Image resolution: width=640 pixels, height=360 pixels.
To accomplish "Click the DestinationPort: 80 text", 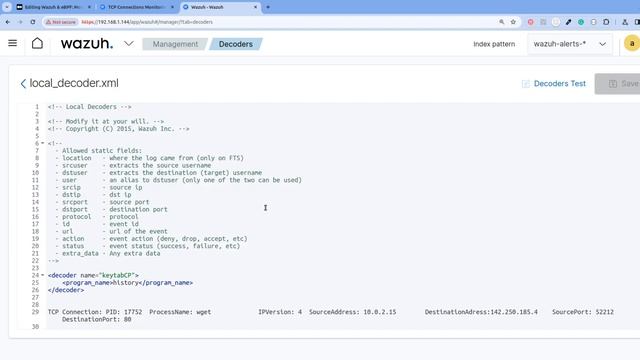I will pos(97,320).
